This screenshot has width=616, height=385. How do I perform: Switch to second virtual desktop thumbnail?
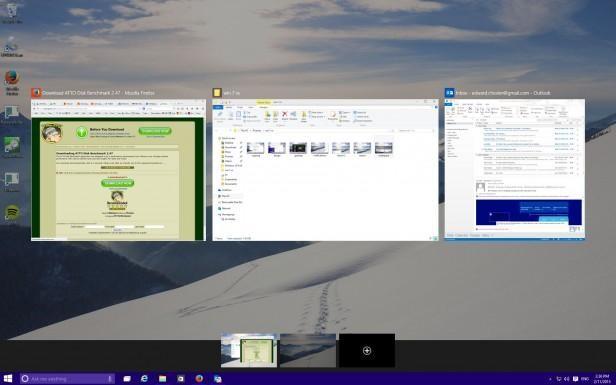pyautogui.click(x=308, y=350)
